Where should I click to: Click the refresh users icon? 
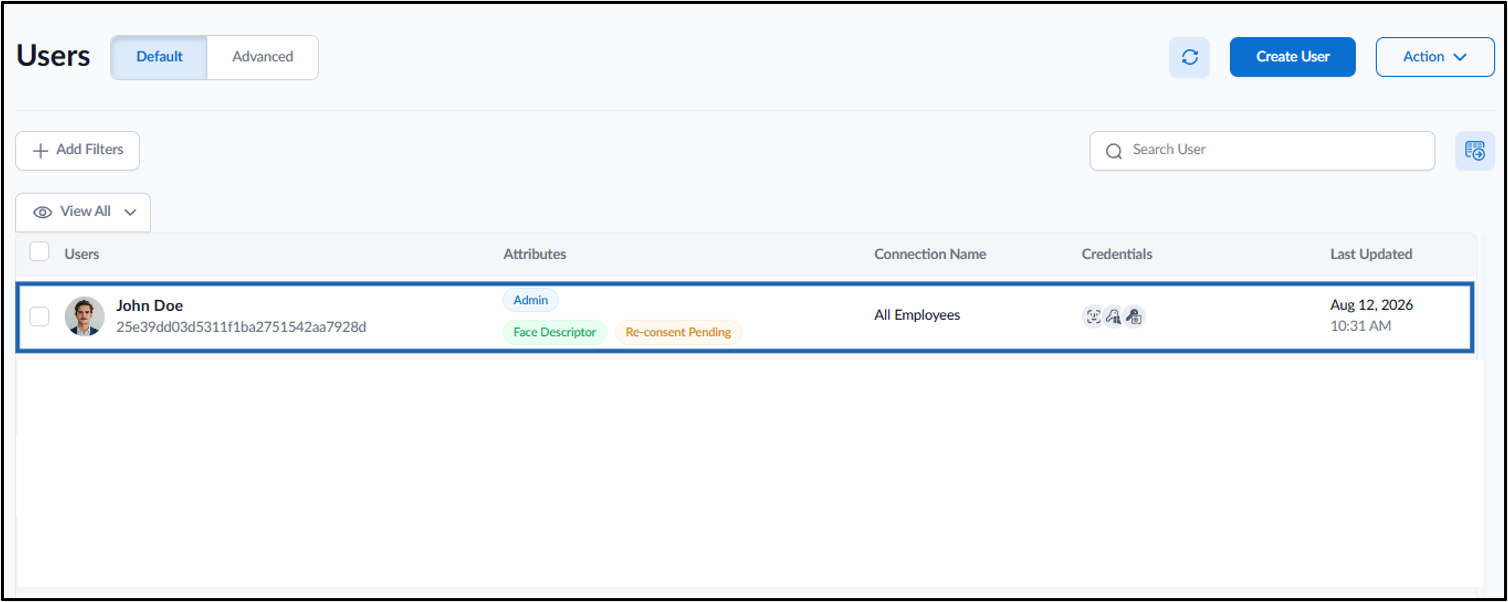1189,57
